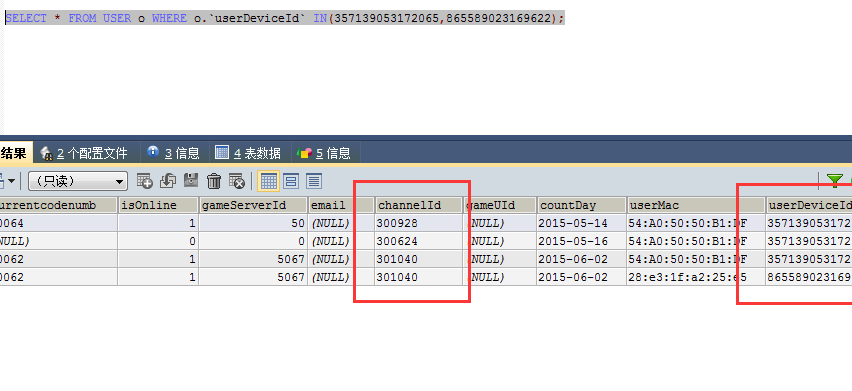The height and width of the screenshot is (391, 852).
Task: Click the green filter funnel icon
Action: tap(835, 181)
